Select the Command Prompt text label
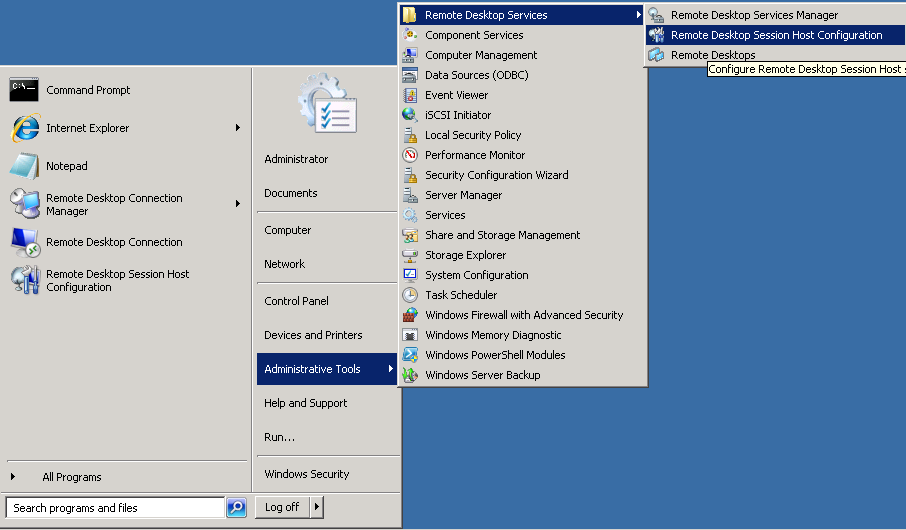 (x=88, y=90)
